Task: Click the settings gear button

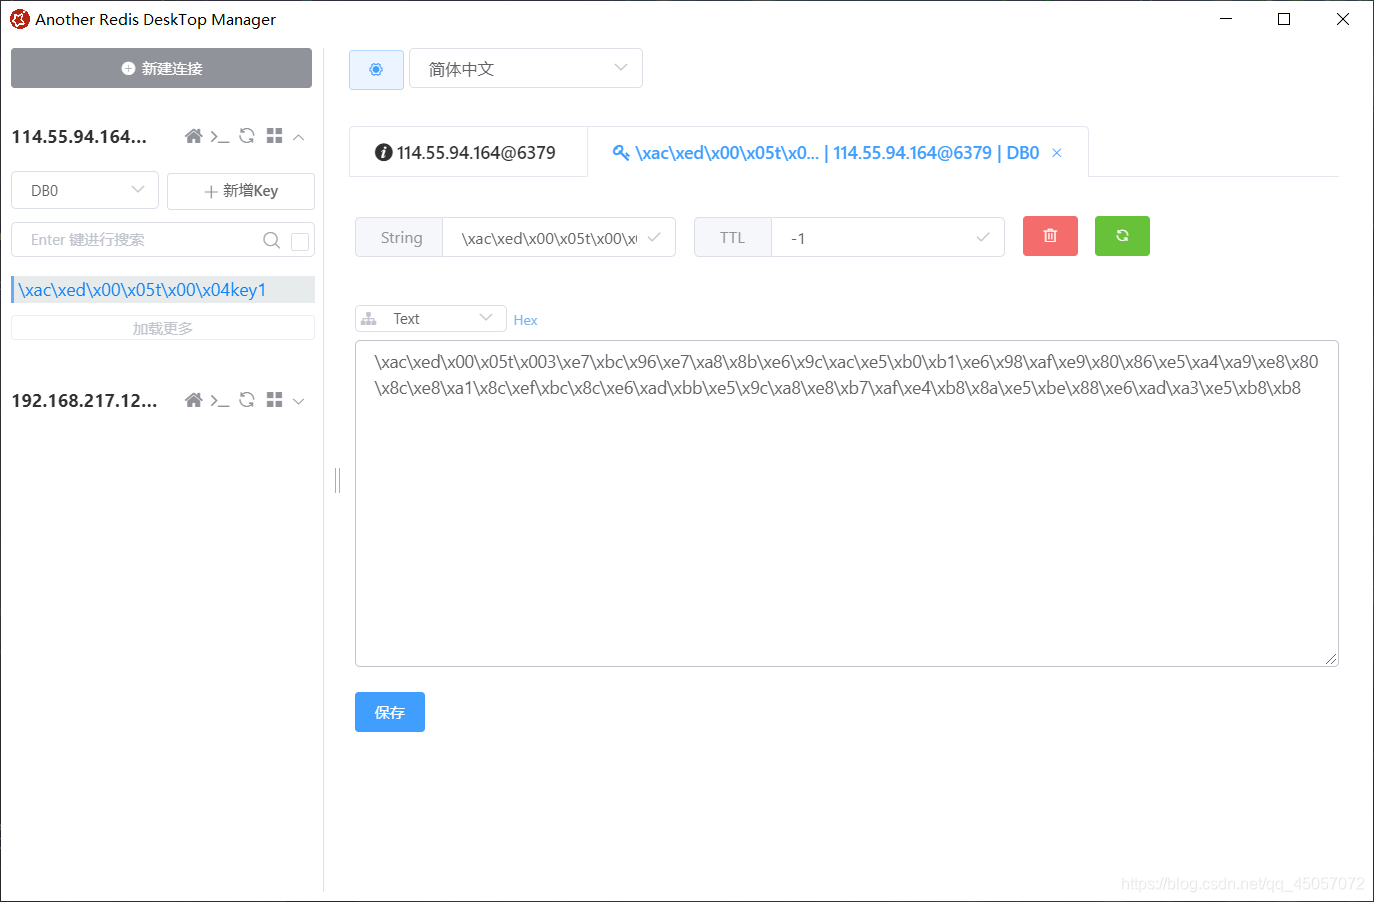Action: (x=376, y=69)
